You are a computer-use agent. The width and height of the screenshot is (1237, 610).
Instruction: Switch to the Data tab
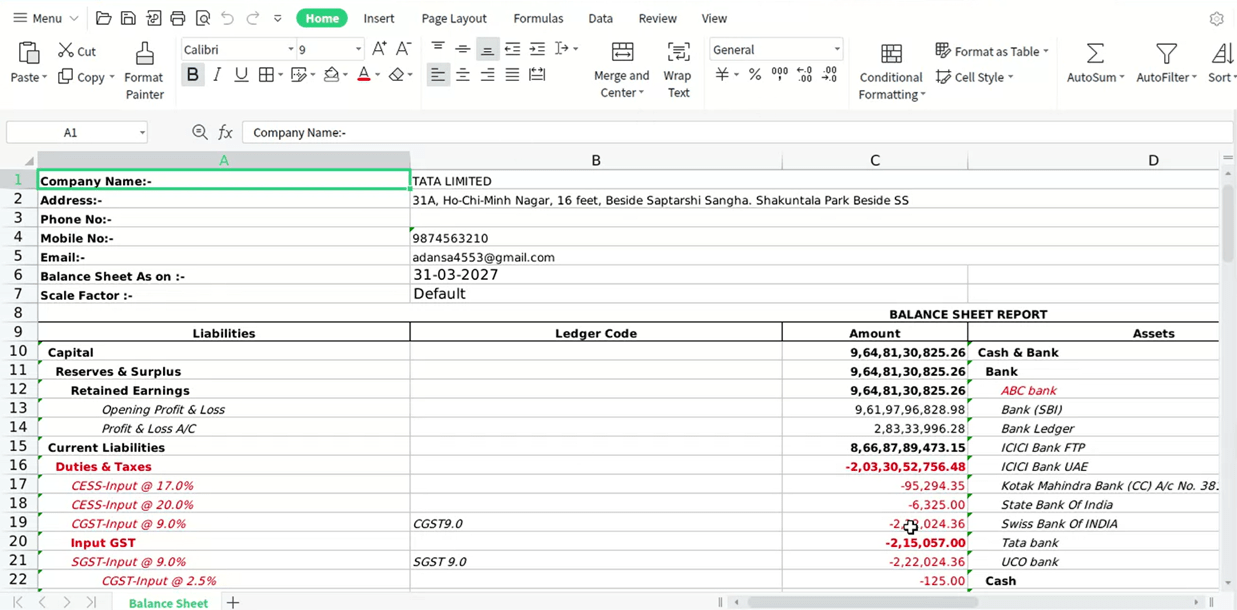[601, 18]
